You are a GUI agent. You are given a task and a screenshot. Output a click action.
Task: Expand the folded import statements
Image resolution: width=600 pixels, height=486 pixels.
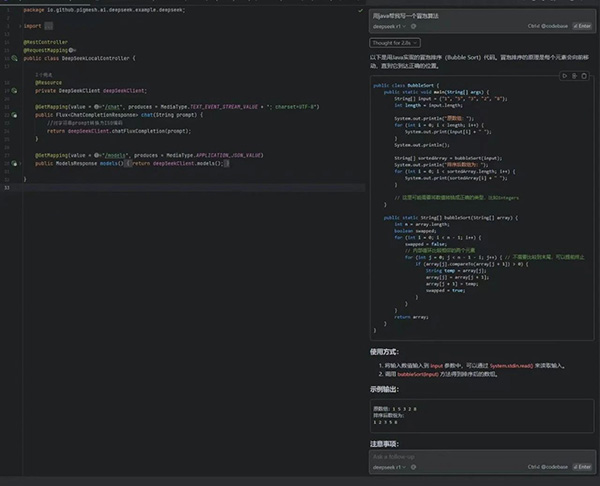[x=20, y=26]
